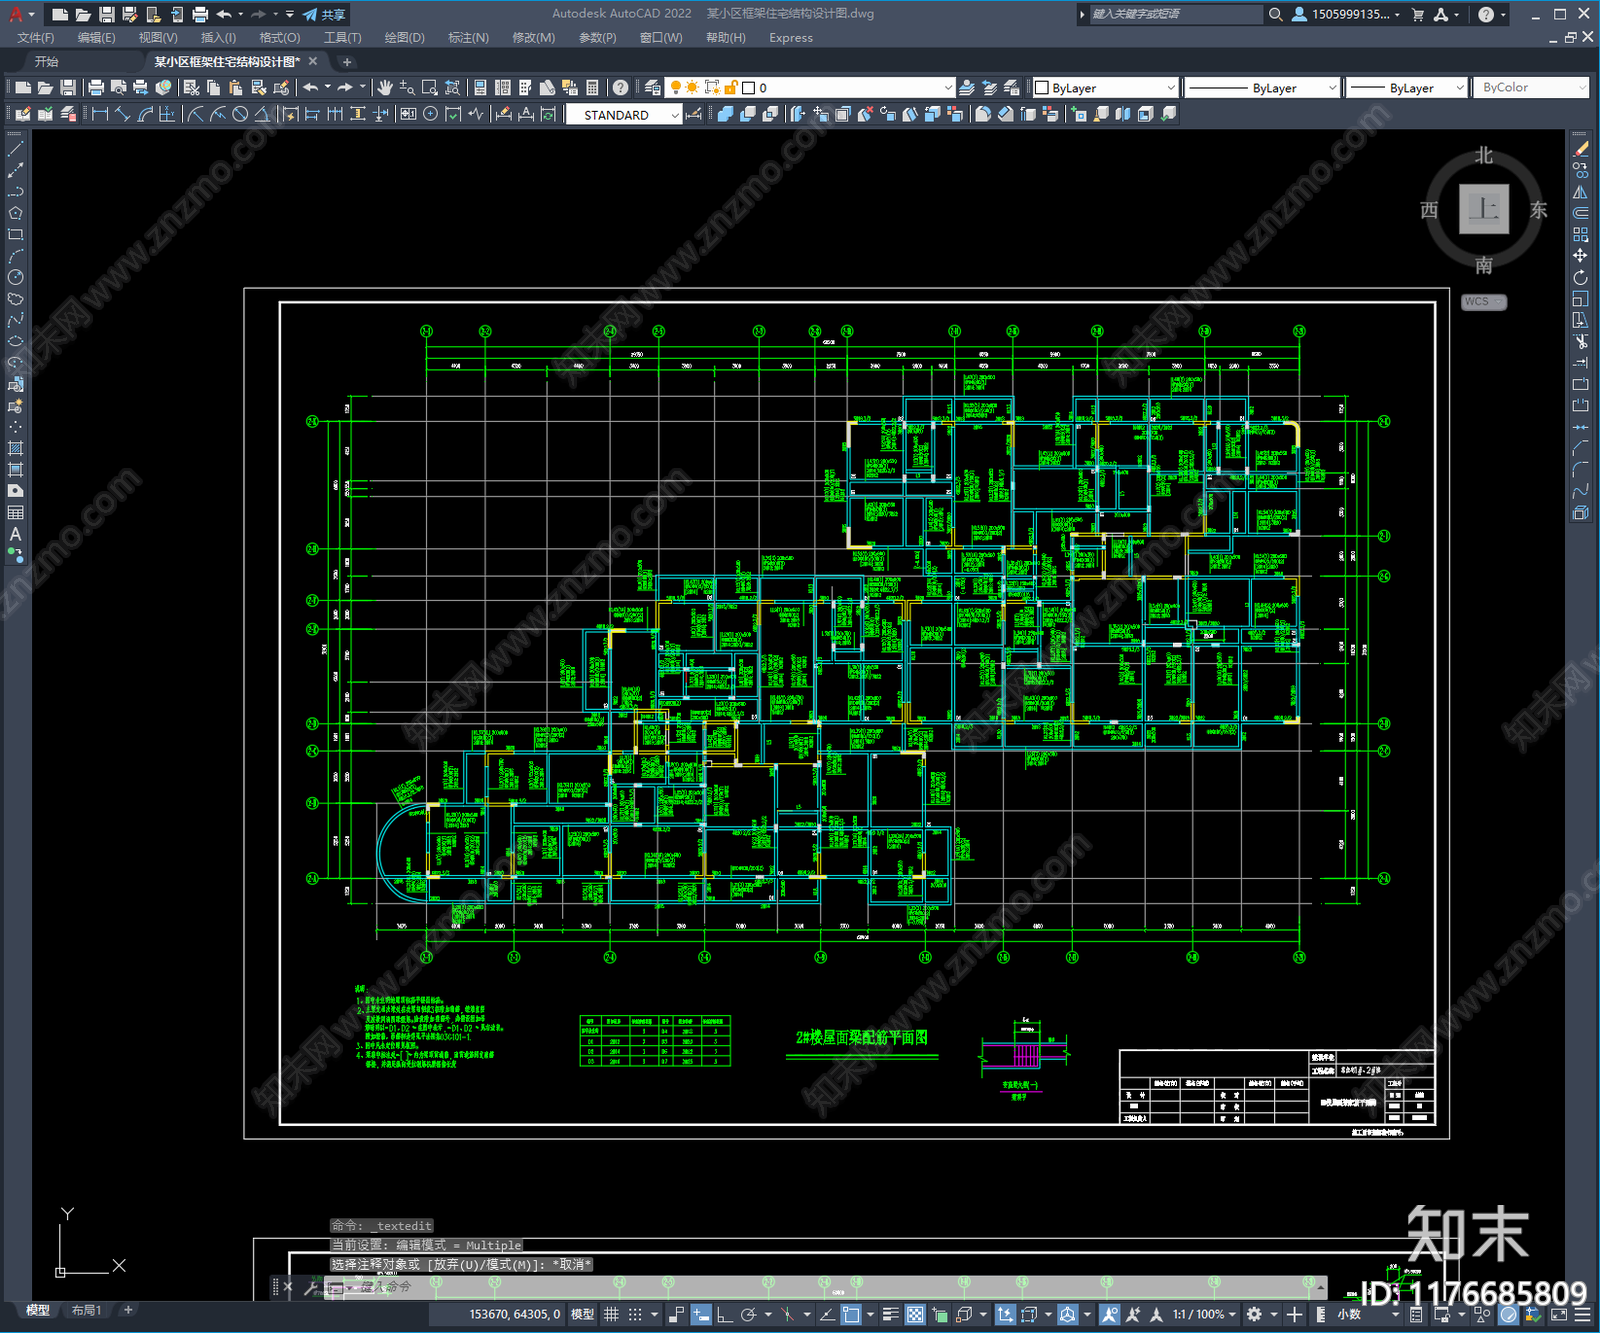Toggle transparency display in status bar
The image size is (1600, 1333).
click(914, 1314)
